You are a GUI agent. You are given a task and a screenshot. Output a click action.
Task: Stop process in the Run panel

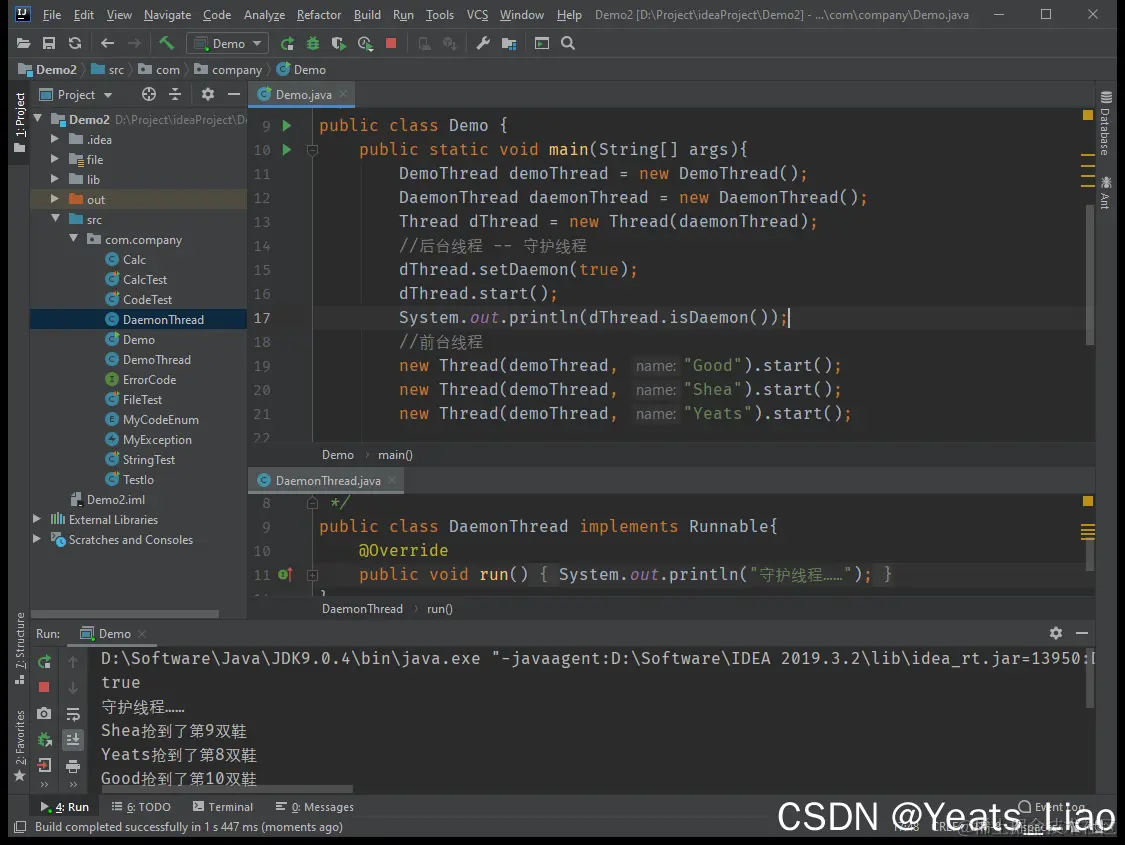(x=44, y=686)
